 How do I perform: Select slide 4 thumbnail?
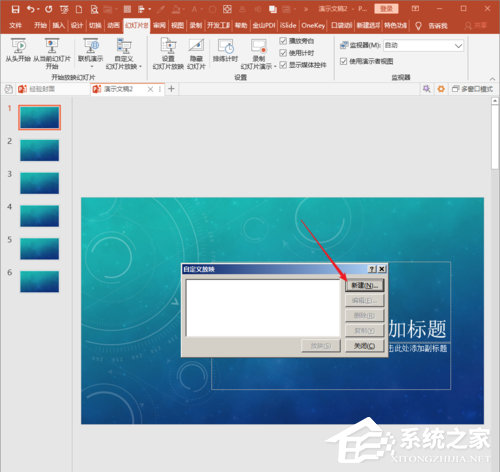pyautogui.click(x=39, y=216)
